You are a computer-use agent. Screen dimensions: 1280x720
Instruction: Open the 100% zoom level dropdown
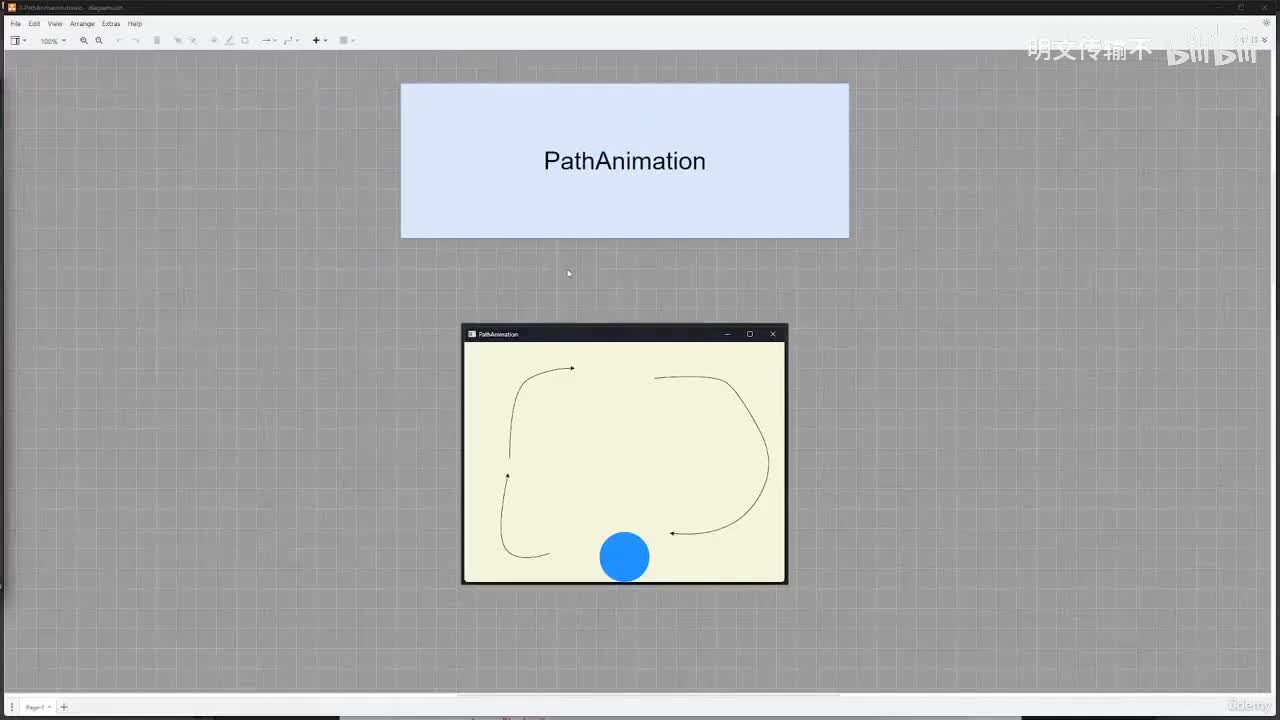point(53,41)
